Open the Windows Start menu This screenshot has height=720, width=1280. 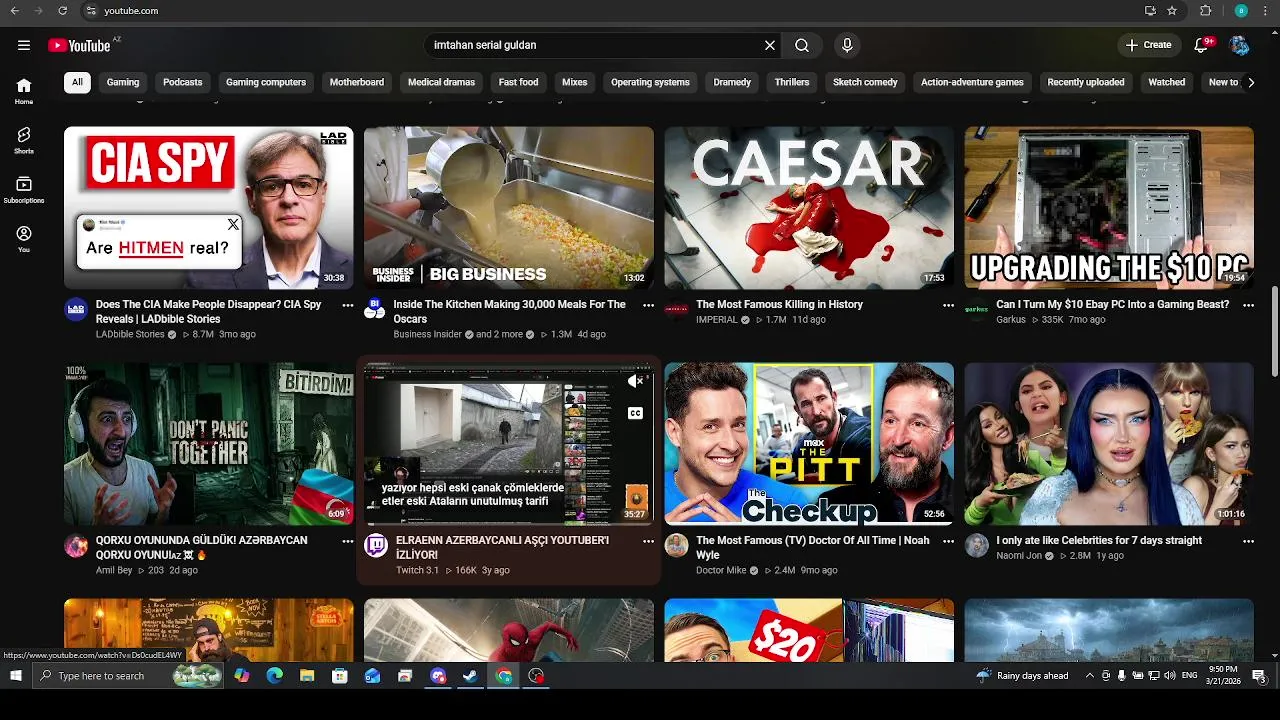pos(15,676)
